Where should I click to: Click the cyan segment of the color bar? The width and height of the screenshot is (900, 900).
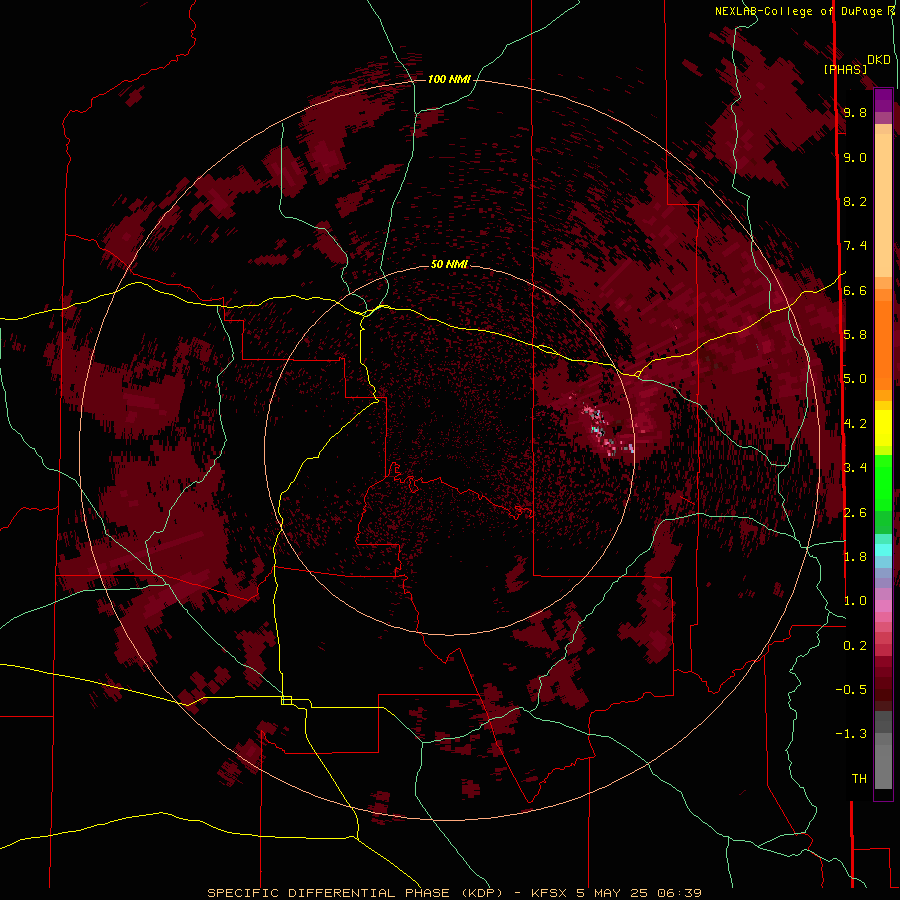pyautogui.click(x=883, y=550)
